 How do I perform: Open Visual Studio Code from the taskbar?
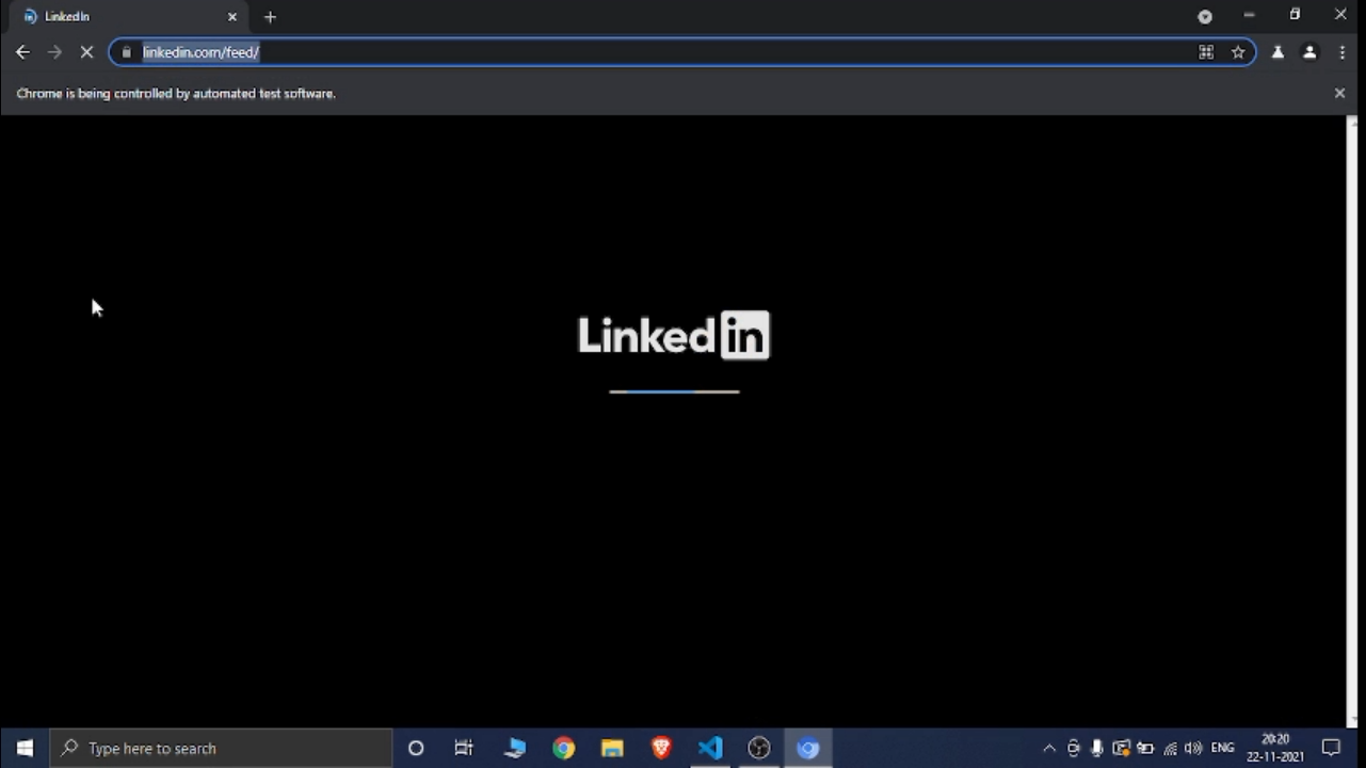pos(710,748)
